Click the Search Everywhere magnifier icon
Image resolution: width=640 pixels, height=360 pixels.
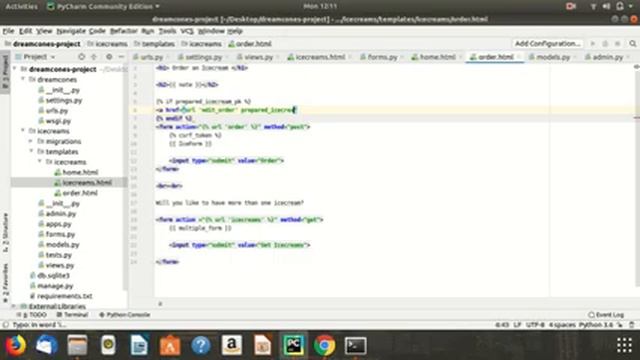[x=632, y=44]
